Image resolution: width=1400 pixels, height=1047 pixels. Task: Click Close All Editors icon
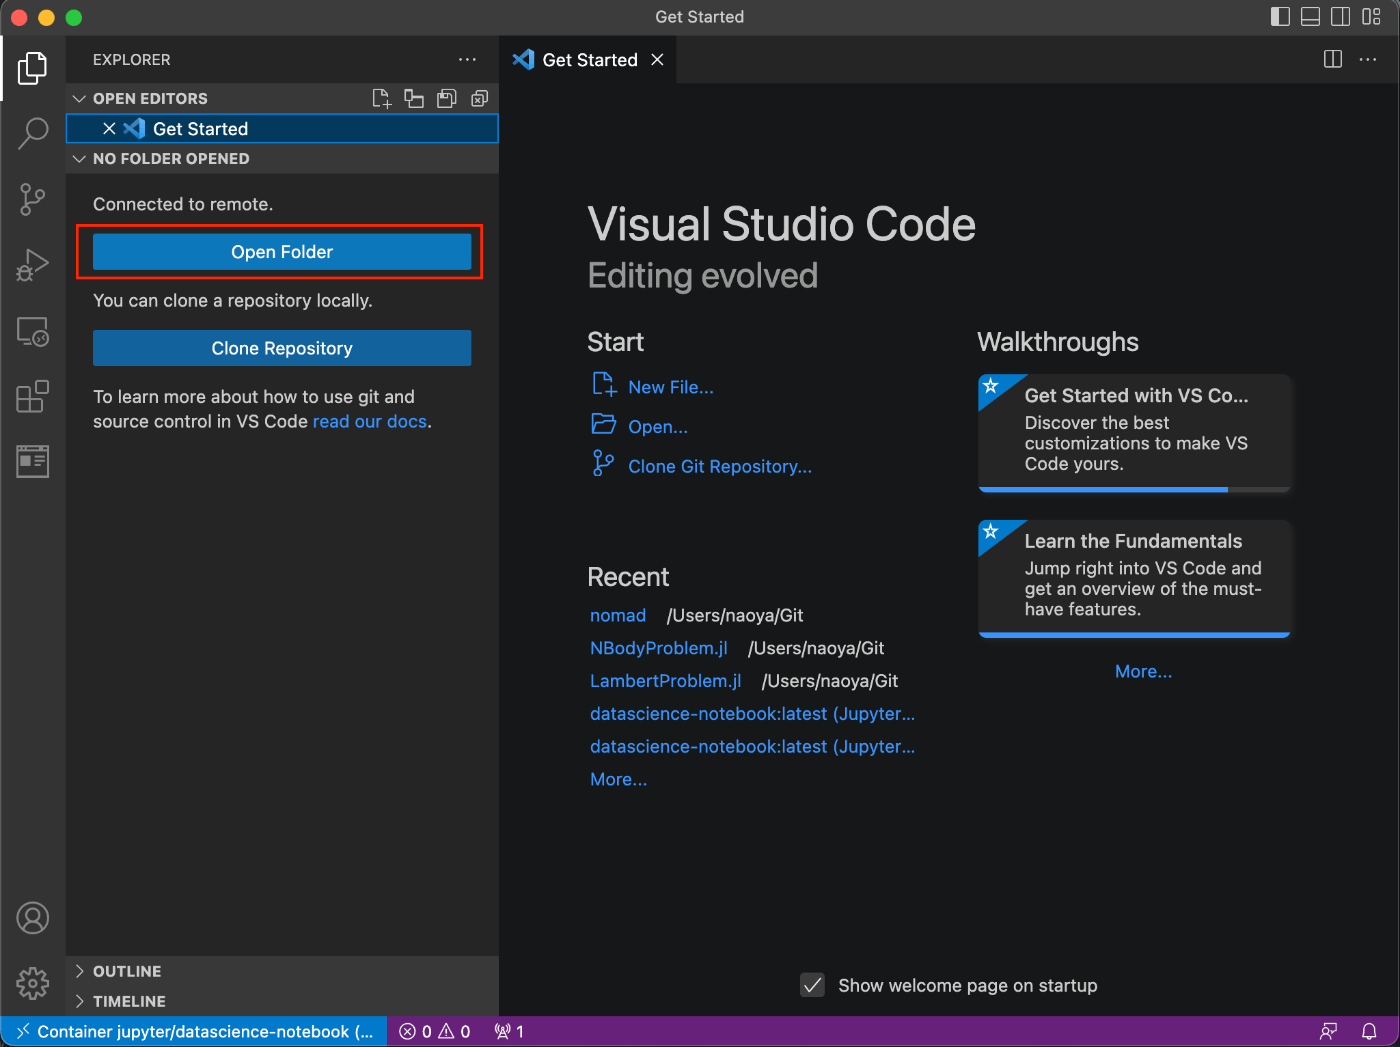point(480,98)
